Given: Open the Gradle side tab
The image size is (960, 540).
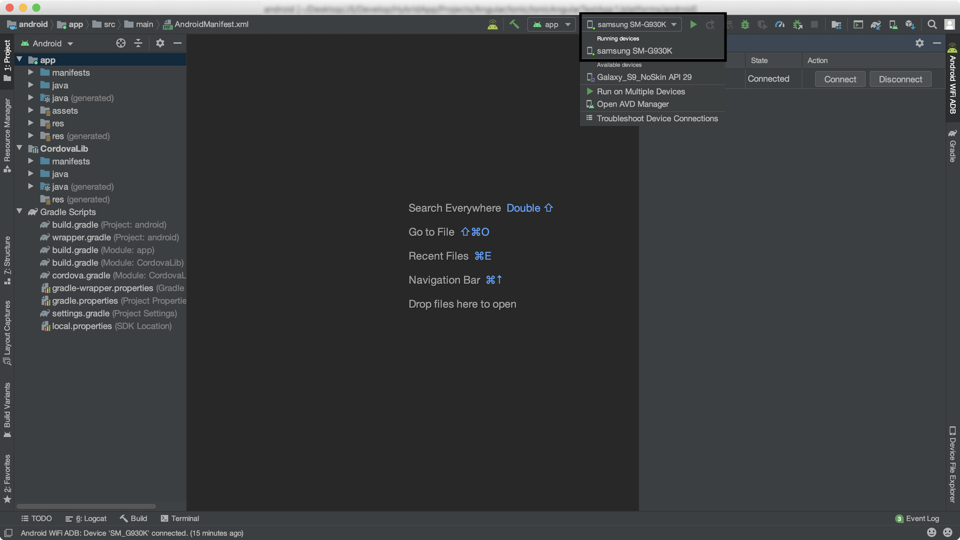Looking at the screenshot, I should click(953, 146).
